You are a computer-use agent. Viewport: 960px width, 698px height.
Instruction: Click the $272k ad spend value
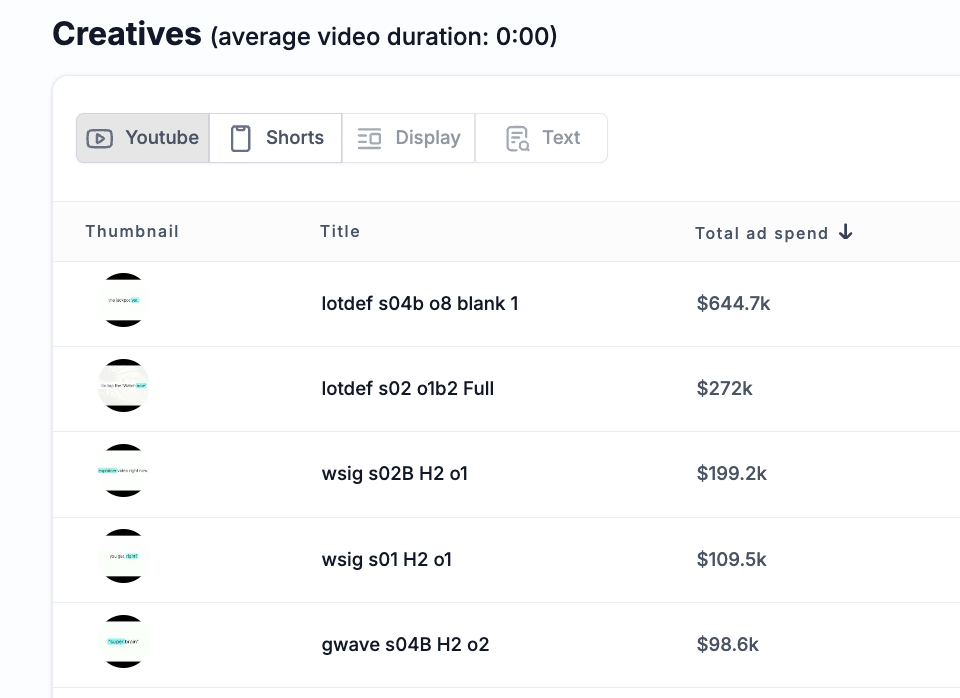tap(724, 388)
